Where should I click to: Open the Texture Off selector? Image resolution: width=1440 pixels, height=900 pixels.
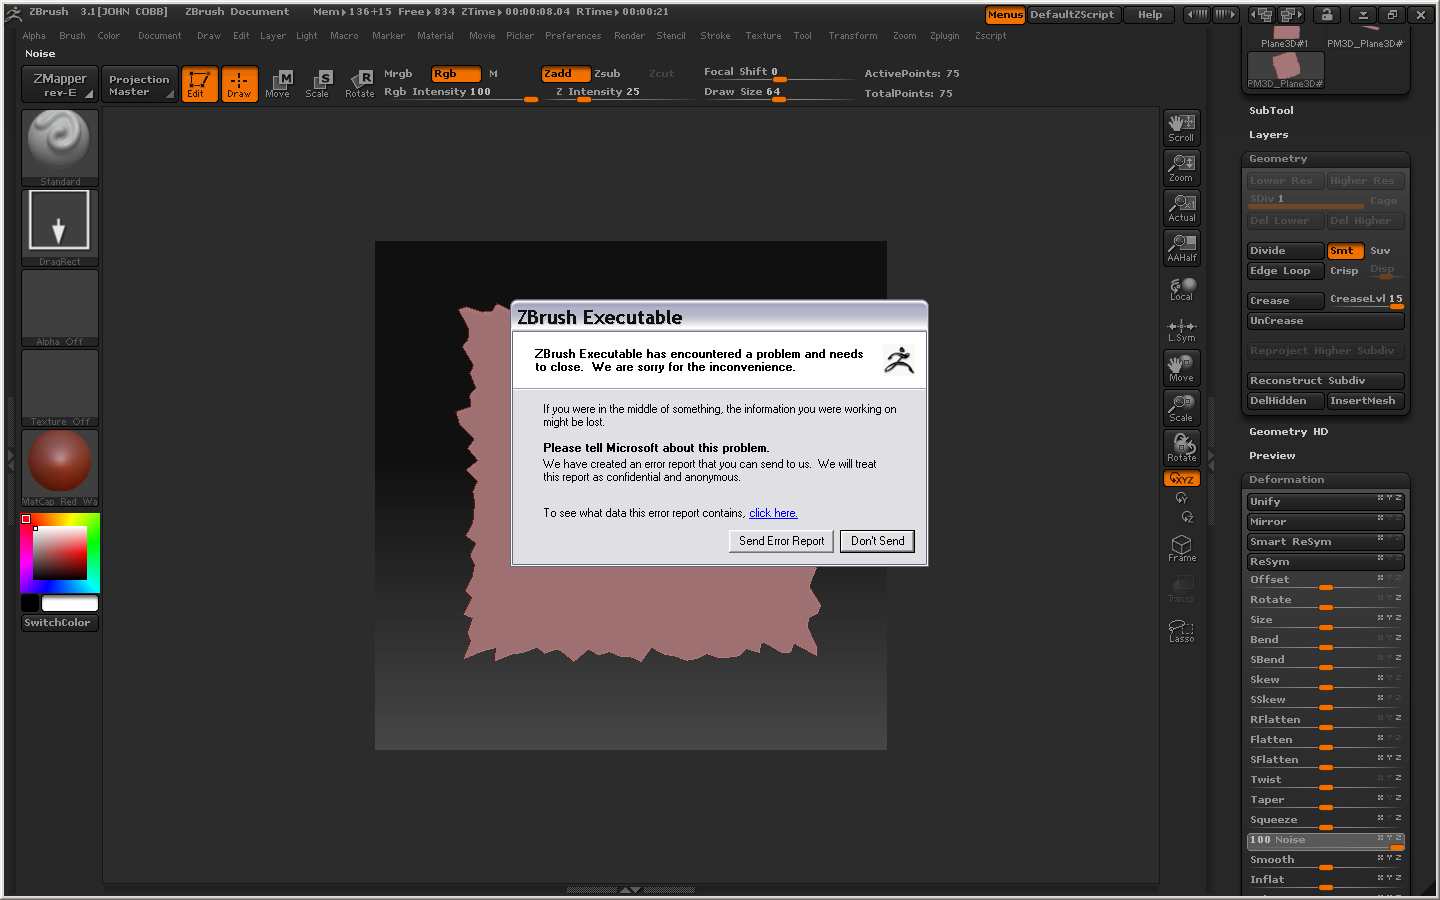tap(60, 387)
